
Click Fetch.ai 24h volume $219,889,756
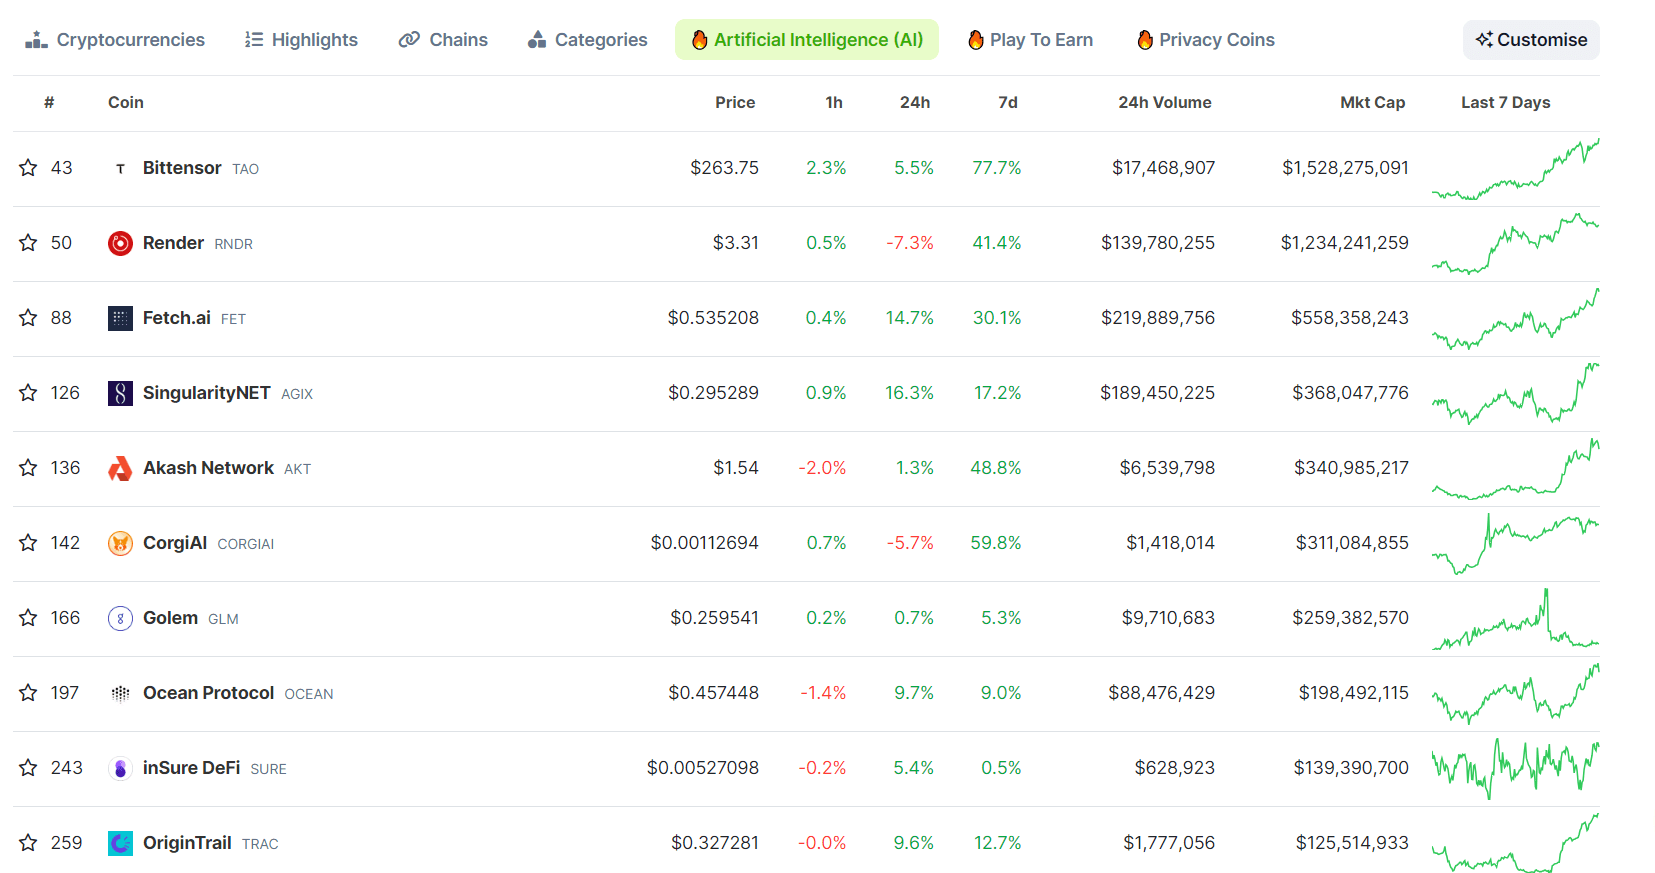(x=1158, y=318)
